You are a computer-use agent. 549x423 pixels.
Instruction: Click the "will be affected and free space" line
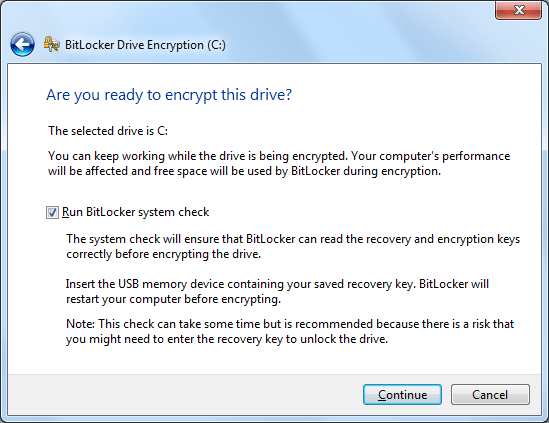pos(244,171)
